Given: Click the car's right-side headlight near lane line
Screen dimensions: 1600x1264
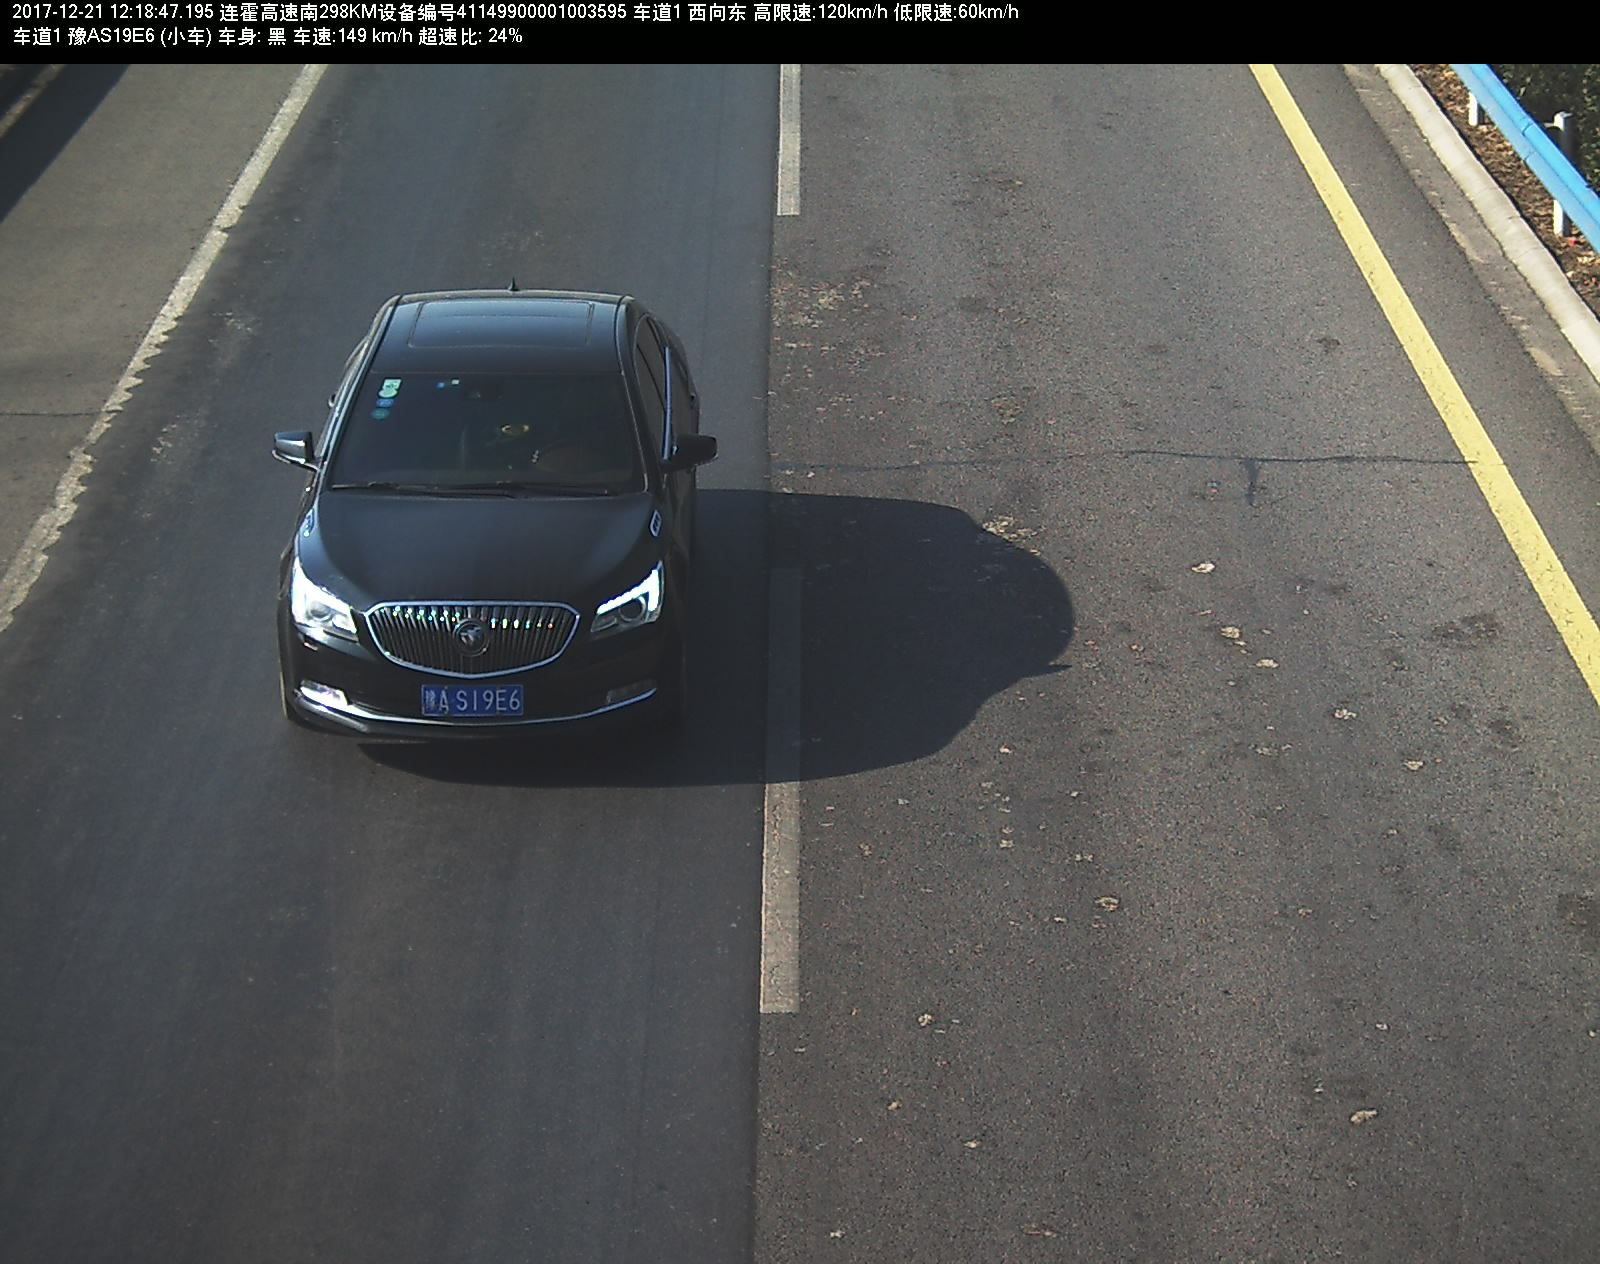Looking at the screenshot, I should click(x=630, y=600).
